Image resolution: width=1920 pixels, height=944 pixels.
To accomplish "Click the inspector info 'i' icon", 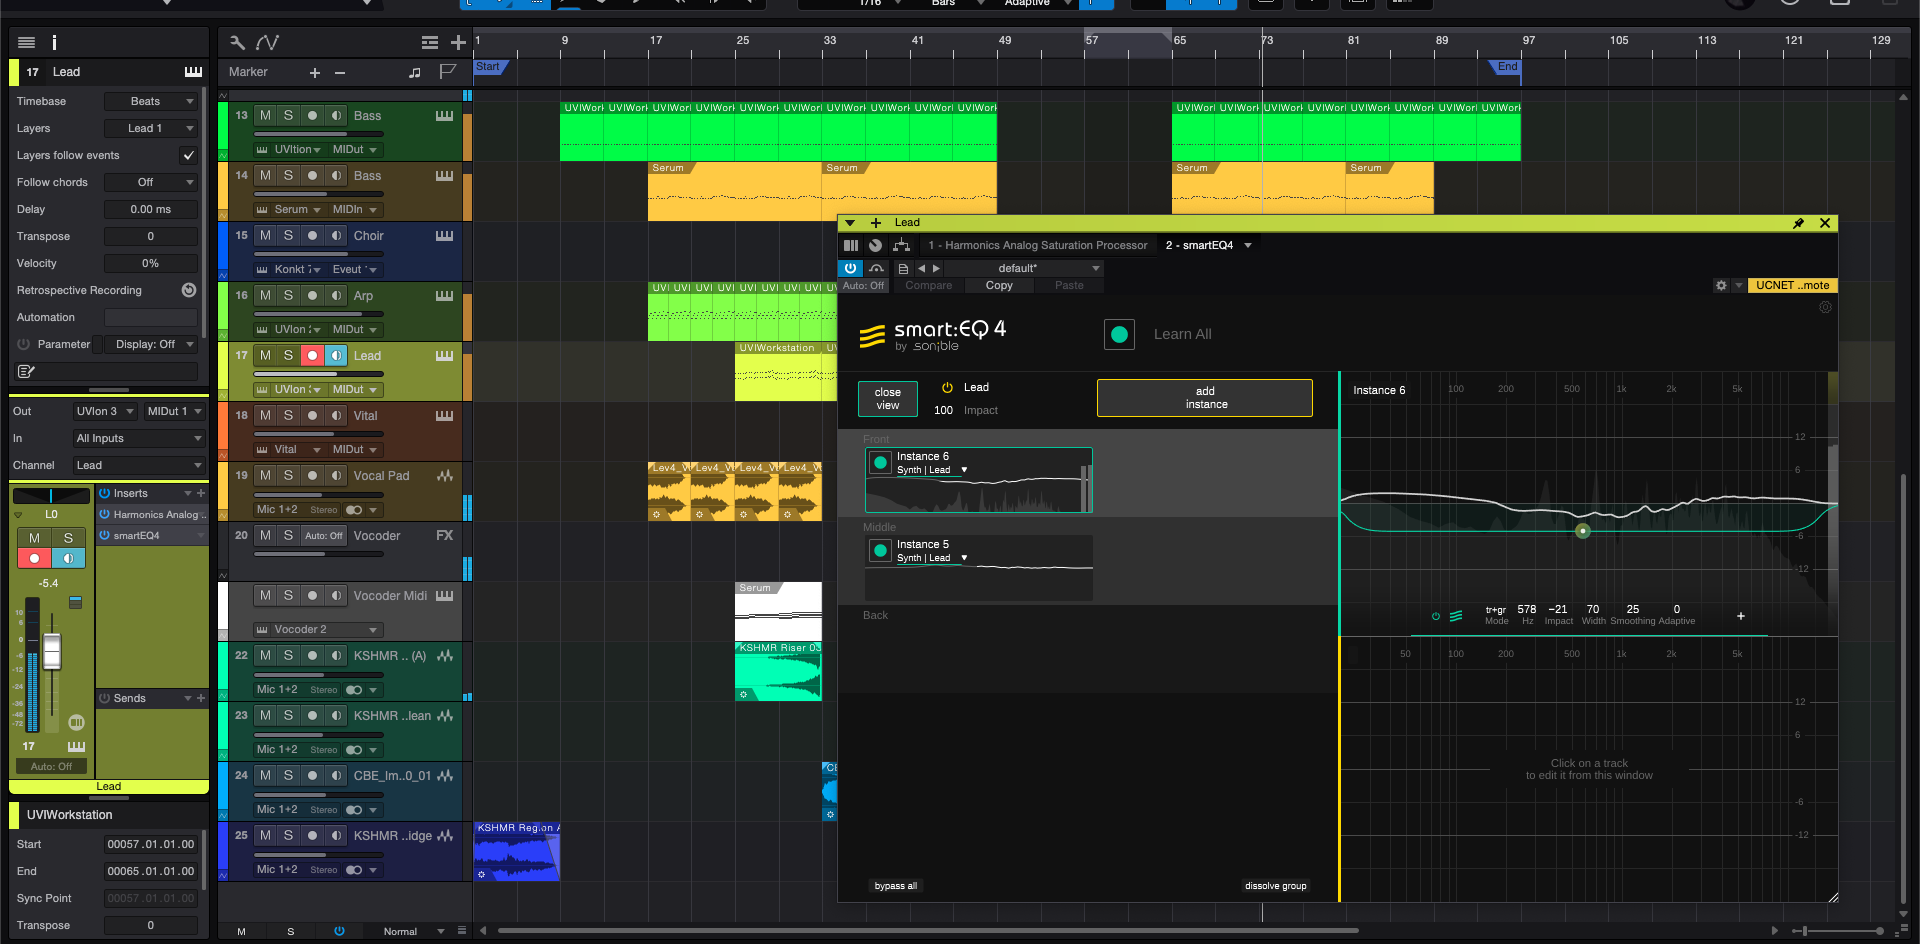I will coord(54,42).
